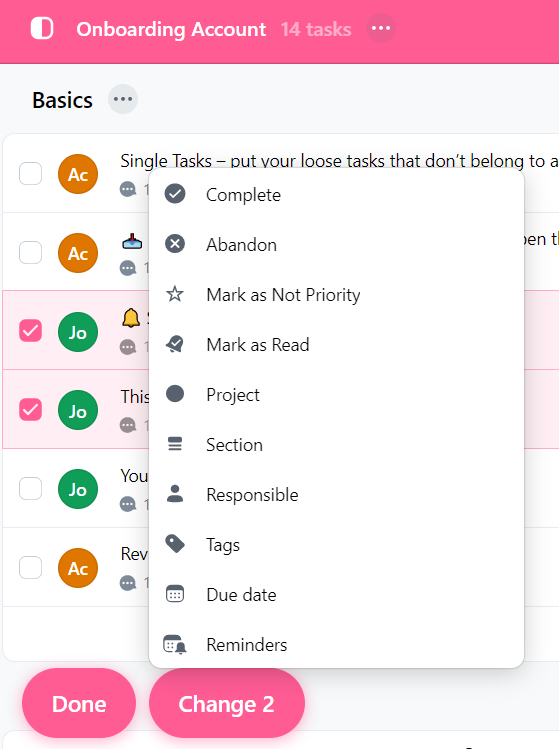Image resolution: width=559 pixels, height=749 pixels.
Task: Check the Single Tasks task checkbox
Action: tap(30, 173)
